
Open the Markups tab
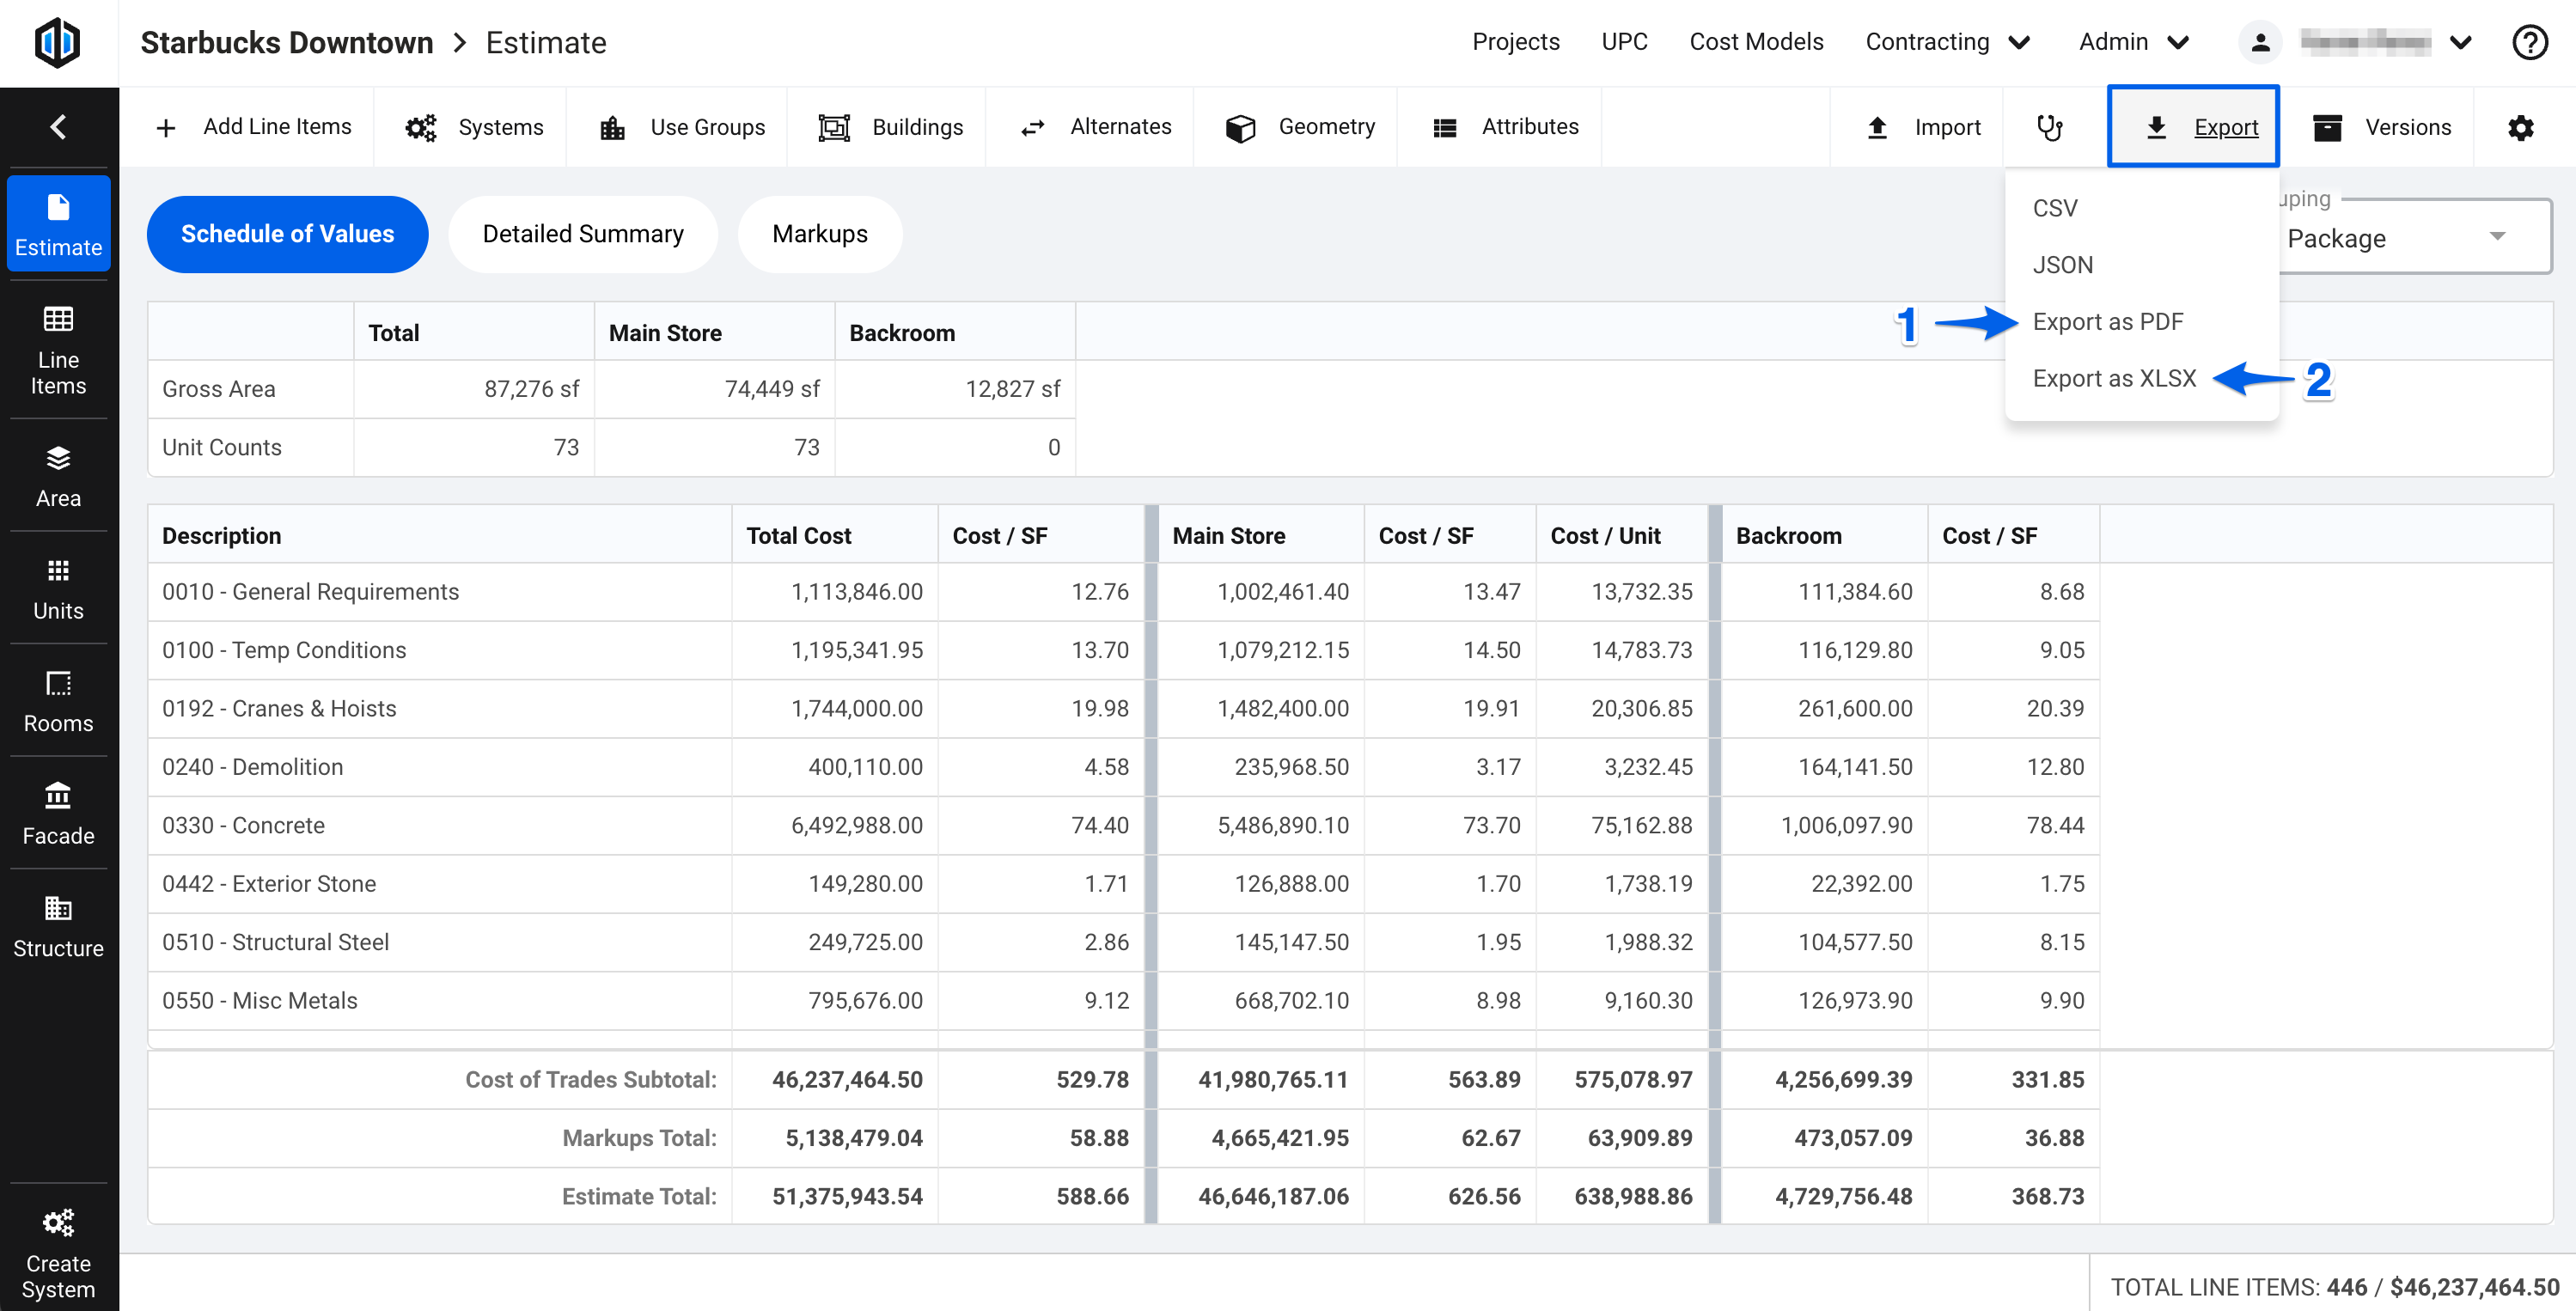819,233
